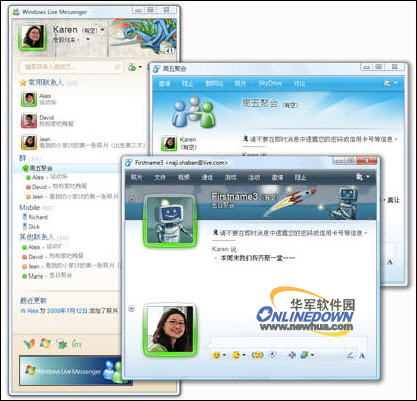The width and height of the screenshot is (417, 401).
Task: Open 群网站 in group window toolbar
Action: click(x=214, y=84)
